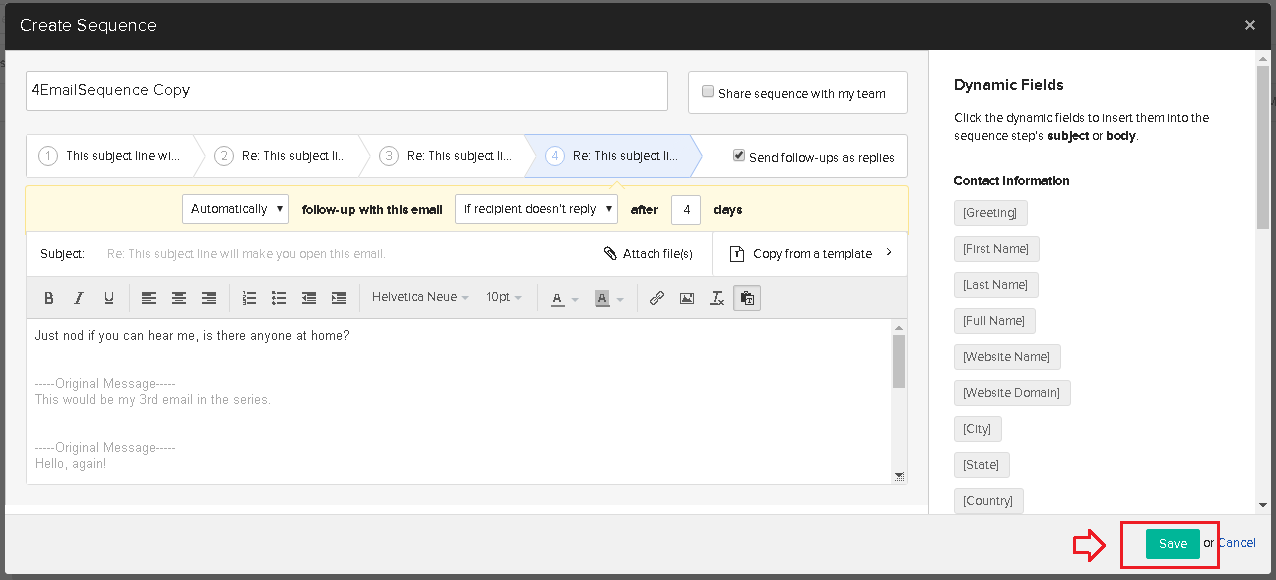Apply italic formatting
Image resolution: width=1276 pixels, height=580 pixels.
tap(79, 298)
